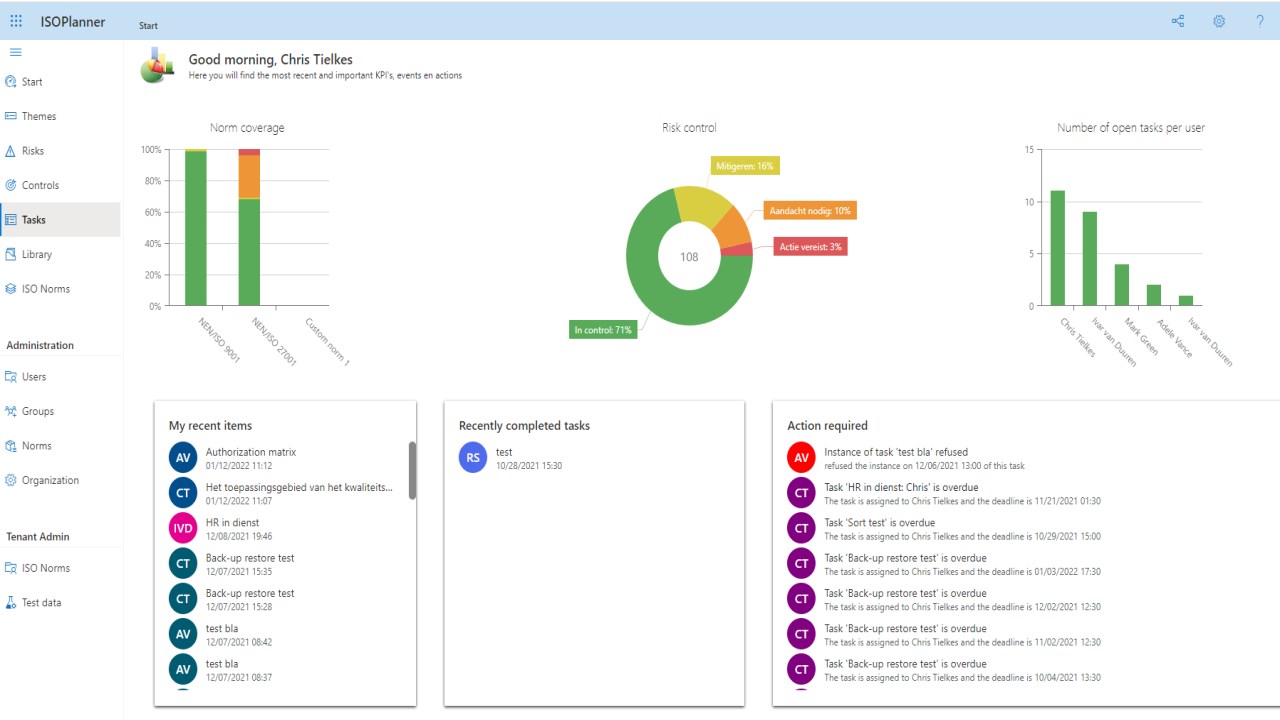Click AV avatar next to Authorization matrix
The height and width of the screenshot is (720, 1280).
pos(183,458)
